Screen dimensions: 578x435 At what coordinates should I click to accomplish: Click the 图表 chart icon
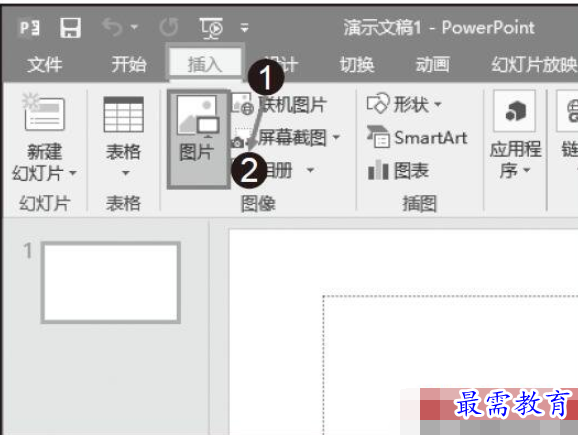pos(378,170)
